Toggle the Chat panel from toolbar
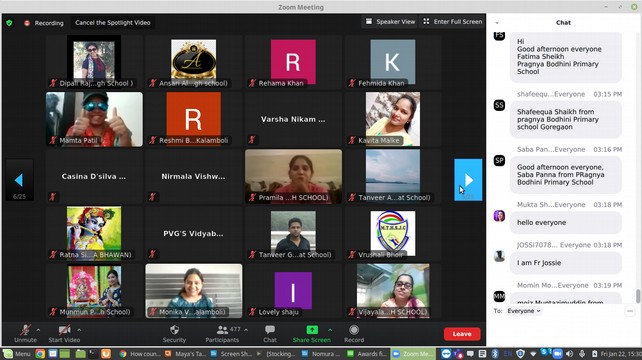Viewport: 642px width, 360px height. point(270,333)
